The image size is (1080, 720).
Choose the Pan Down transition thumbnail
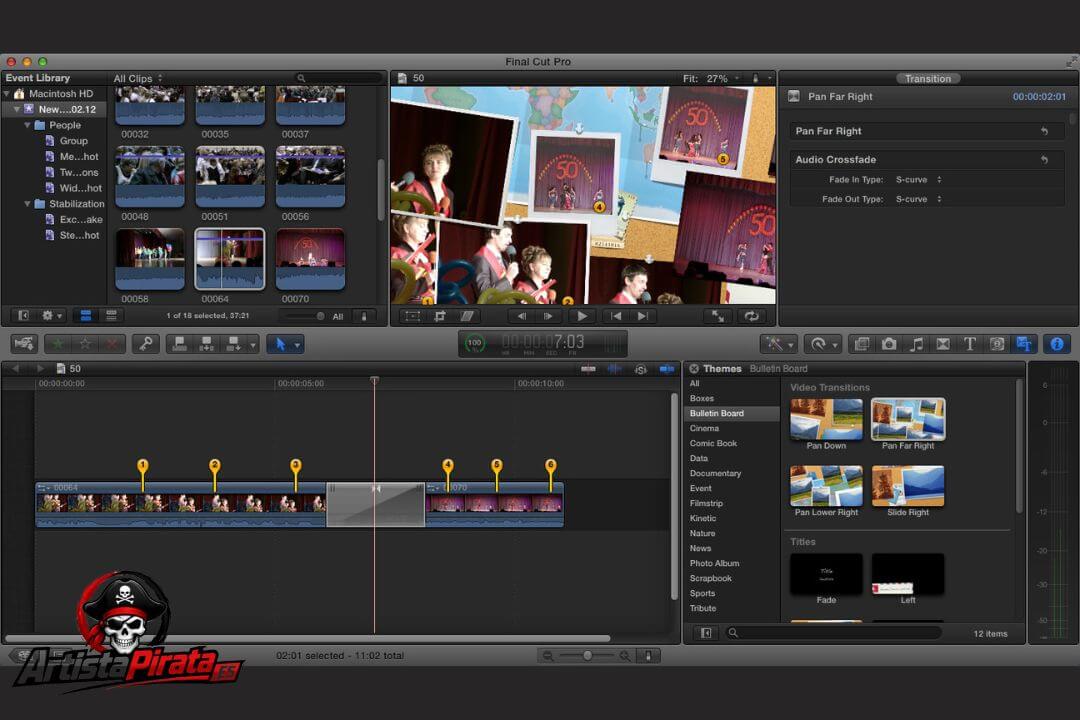826,419
